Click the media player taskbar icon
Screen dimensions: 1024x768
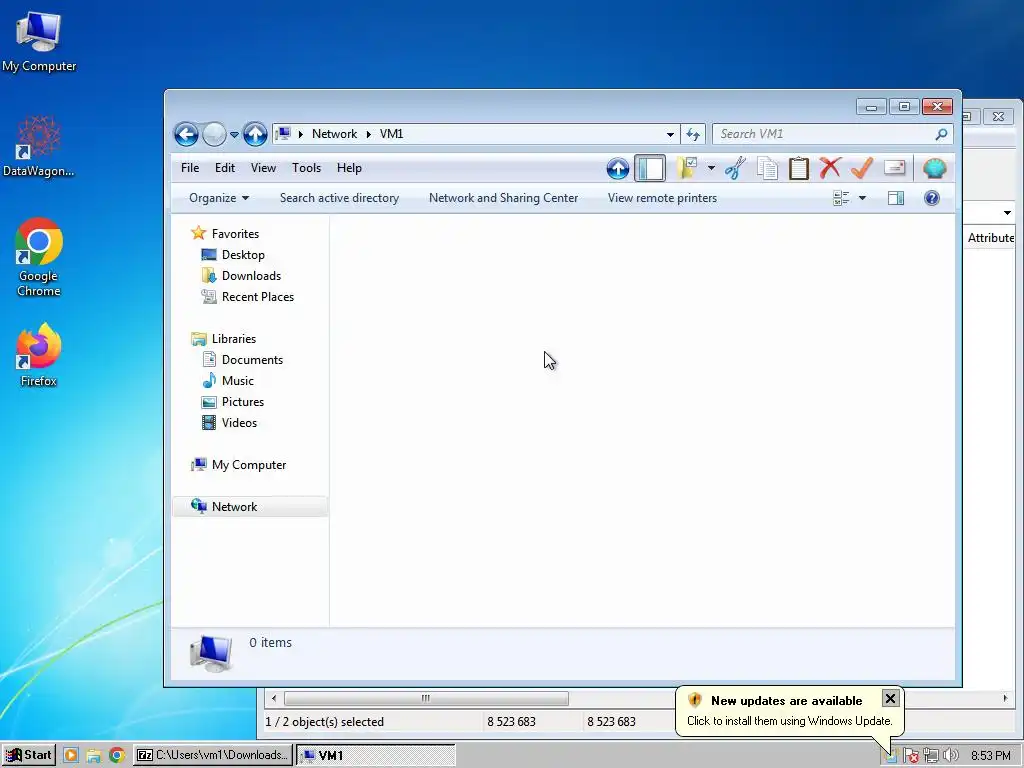[71, 756]
